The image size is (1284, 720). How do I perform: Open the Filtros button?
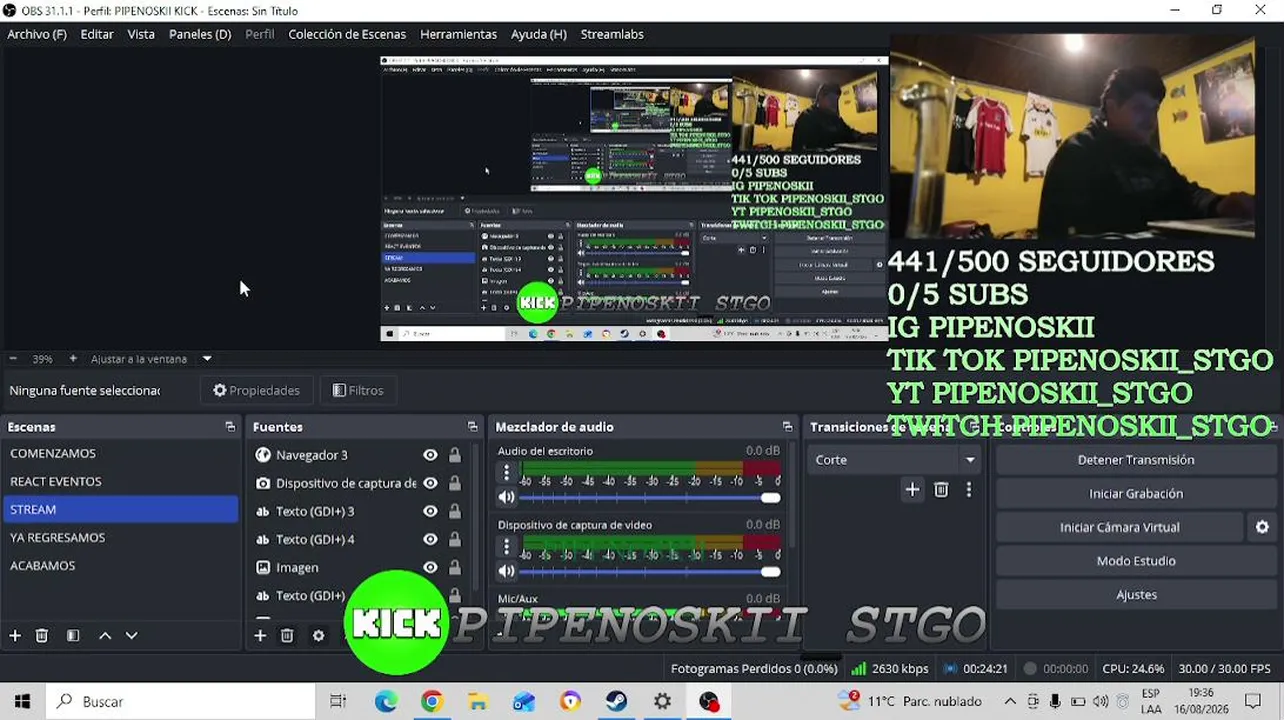click(358, 390)
